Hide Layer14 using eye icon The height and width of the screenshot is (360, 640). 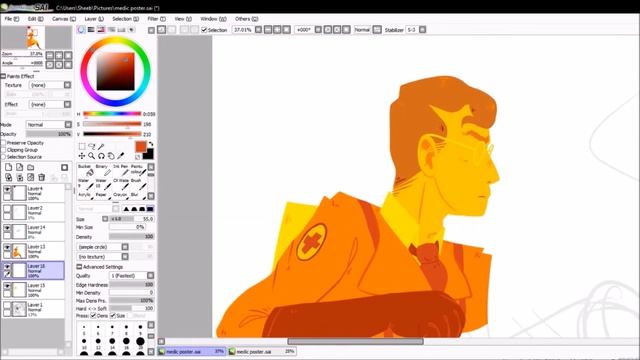point(7,228)
